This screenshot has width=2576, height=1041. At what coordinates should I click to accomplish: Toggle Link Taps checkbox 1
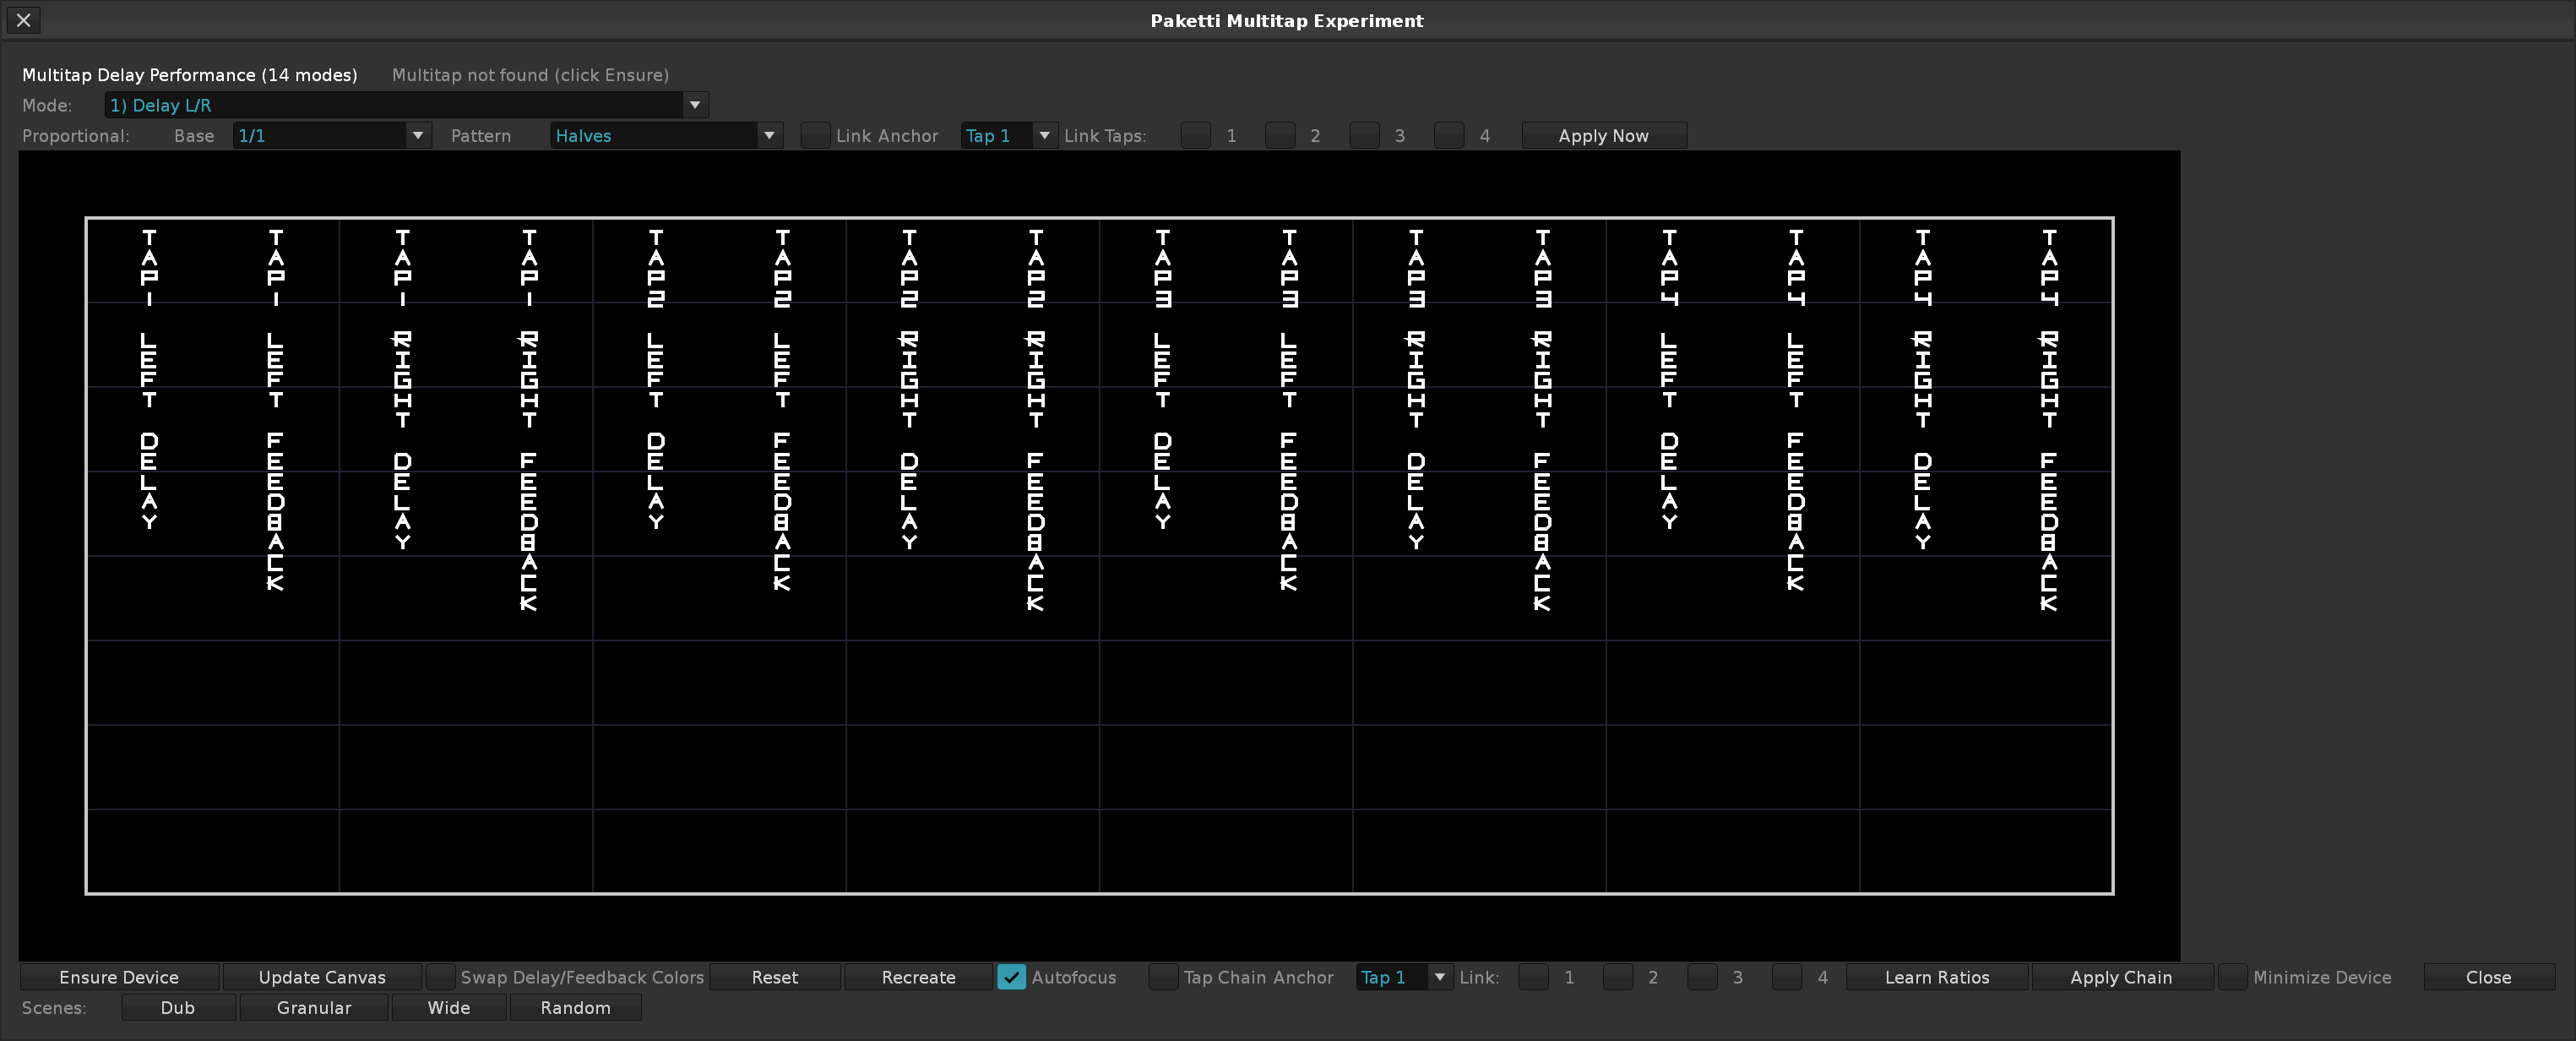tap(1195, 136)
